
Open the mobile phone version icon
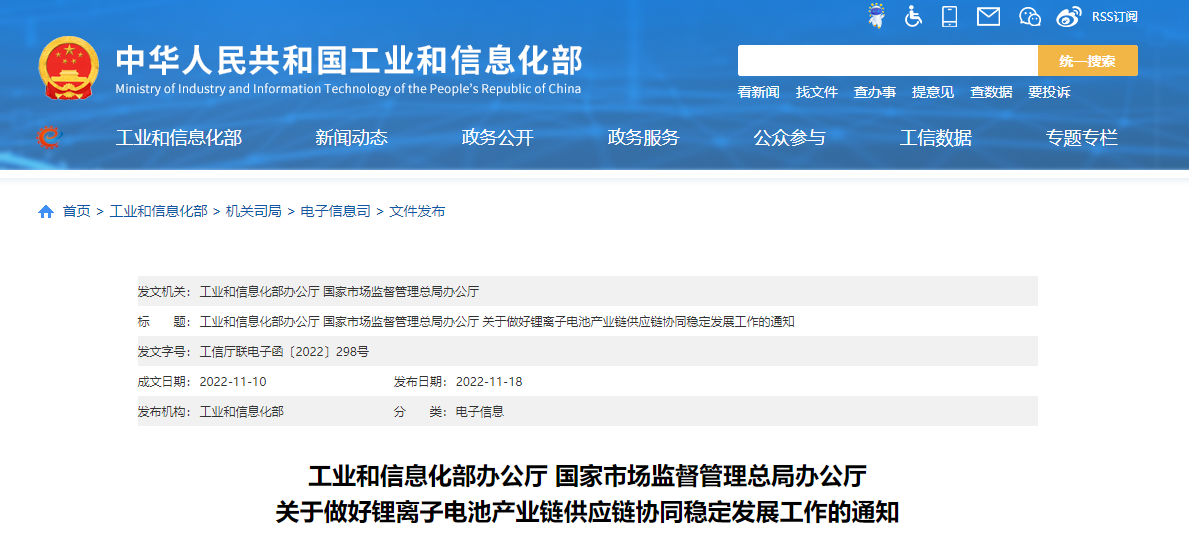[x=949, y=16]
